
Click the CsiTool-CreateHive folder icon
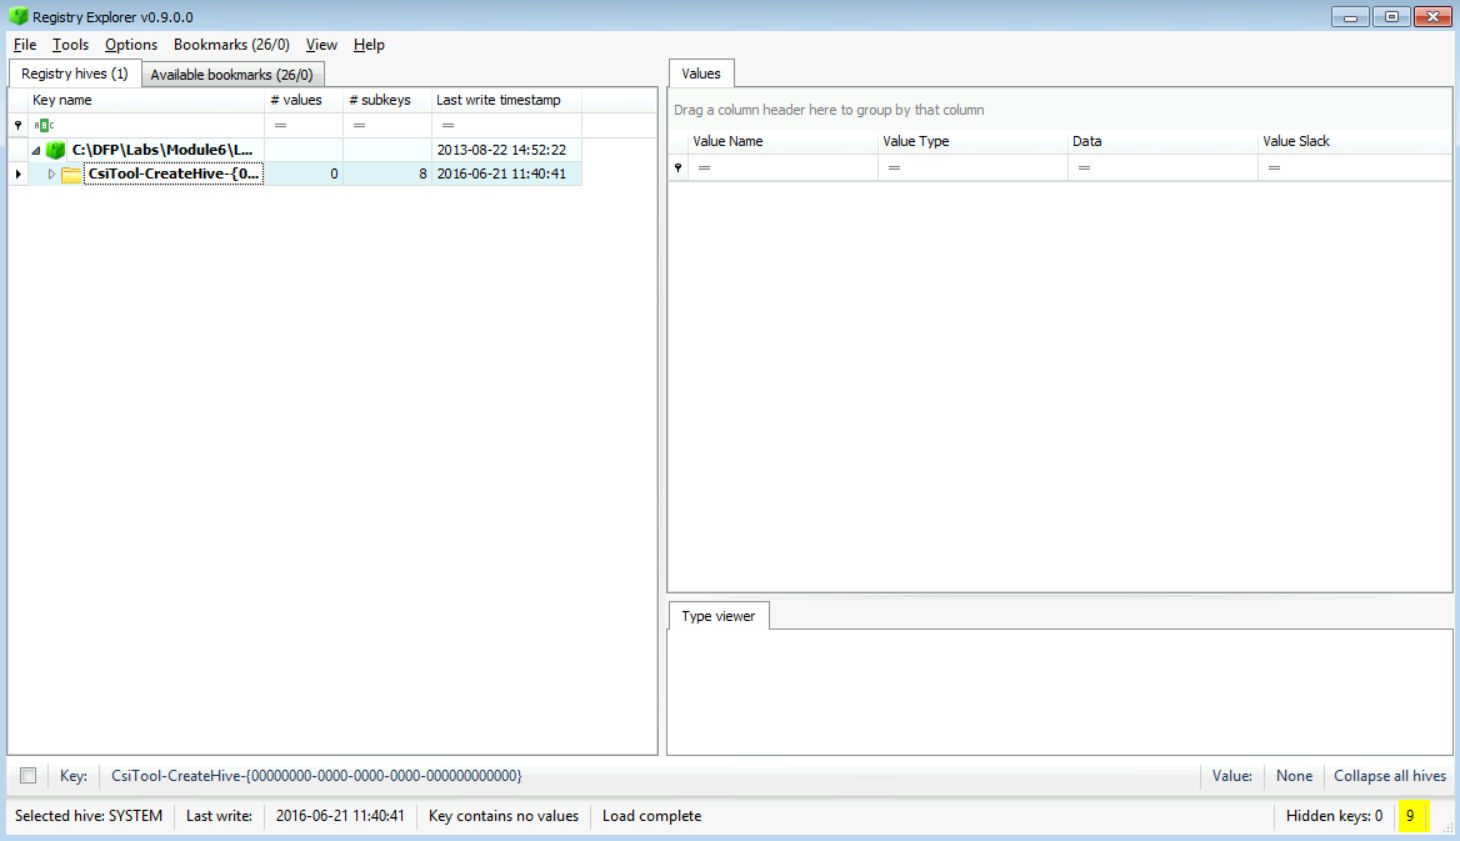pyautogui.click(x=71, y=174)
